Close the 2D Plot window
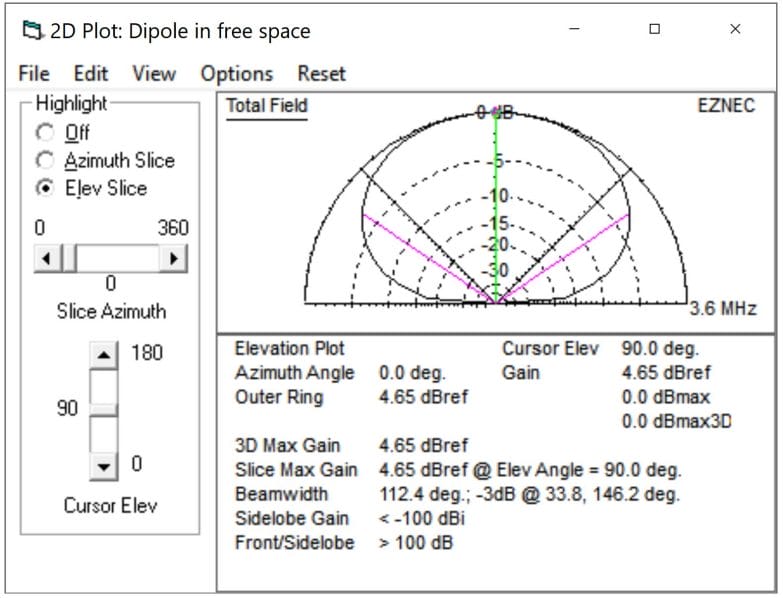 (x=735, y=30)
